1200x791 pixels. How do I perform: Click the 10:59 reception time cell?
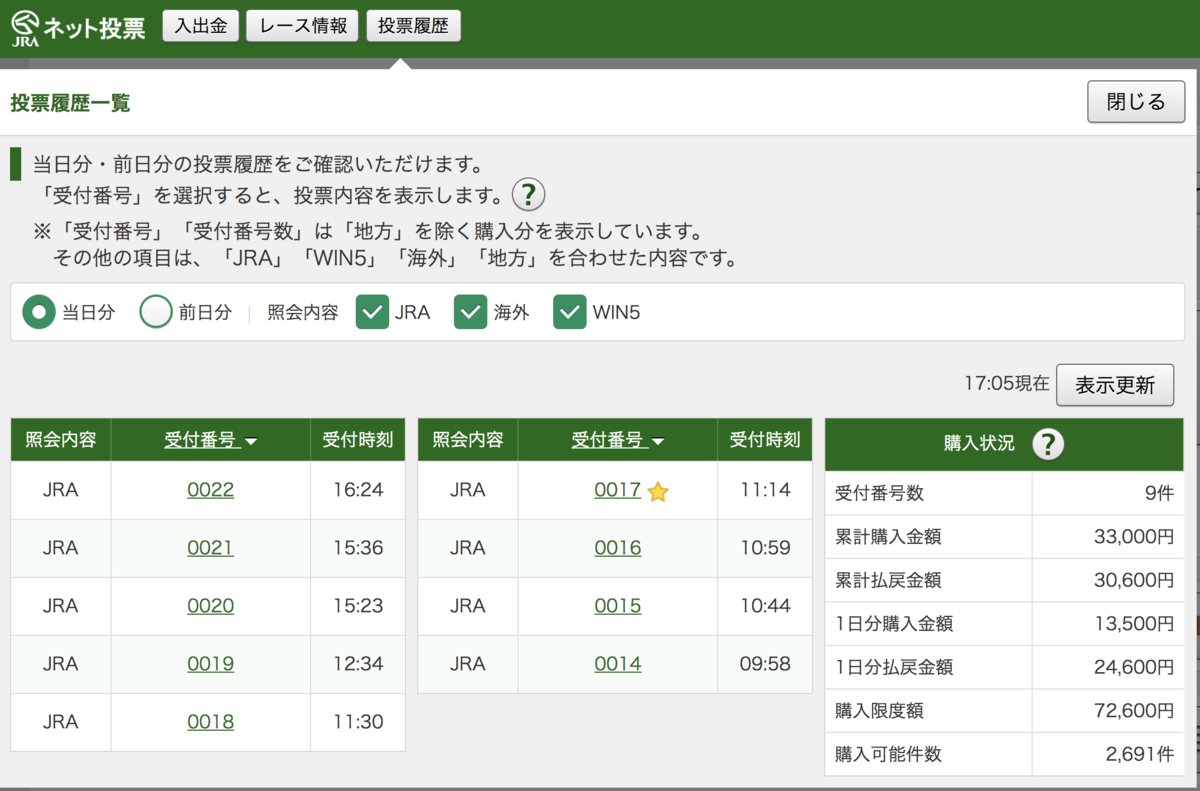point(765,548)
